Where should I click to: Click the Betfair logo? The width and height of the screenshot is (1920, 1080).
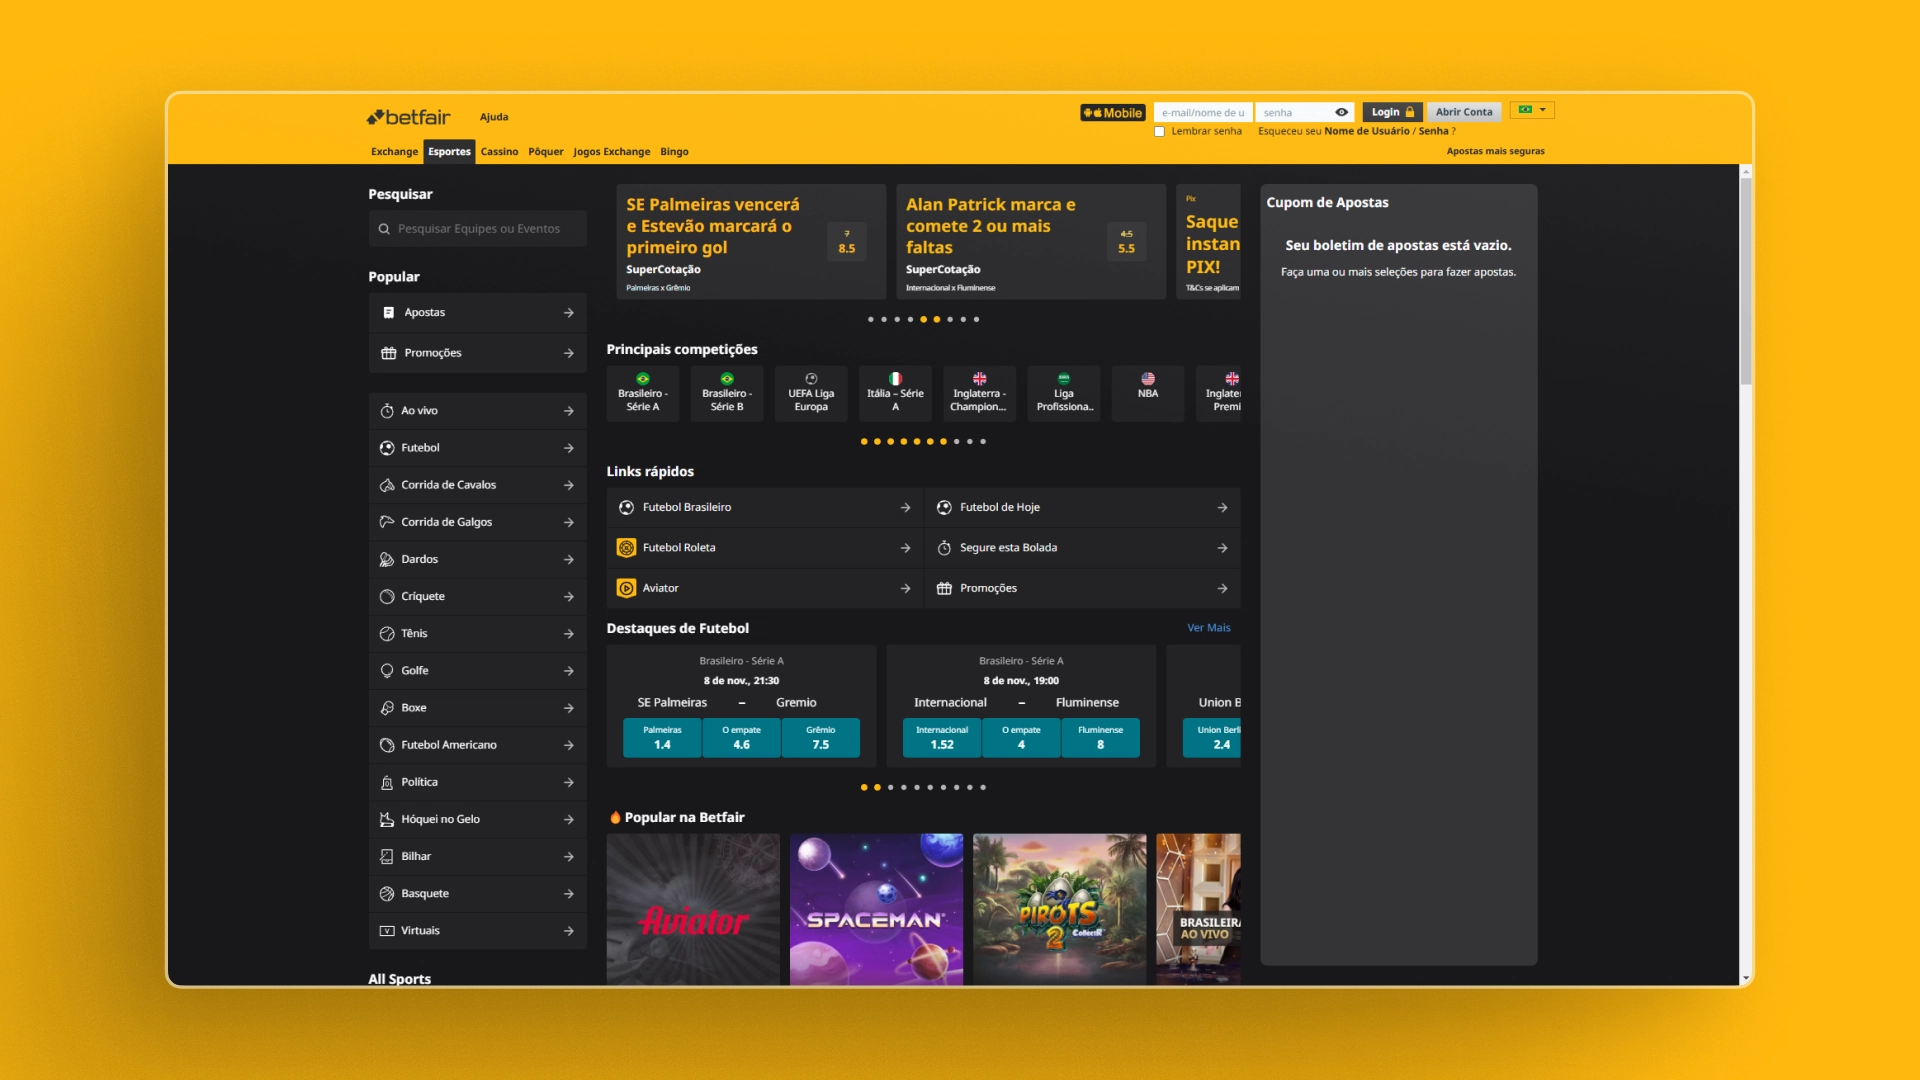[x=408, y=117]
